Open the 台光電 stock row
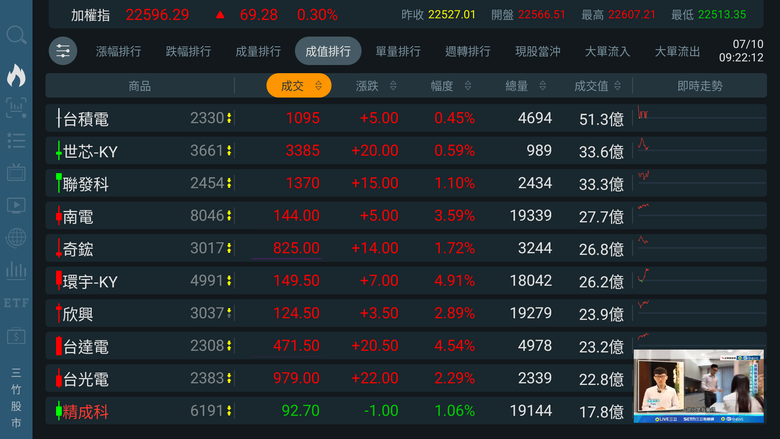 pos(406,378)
